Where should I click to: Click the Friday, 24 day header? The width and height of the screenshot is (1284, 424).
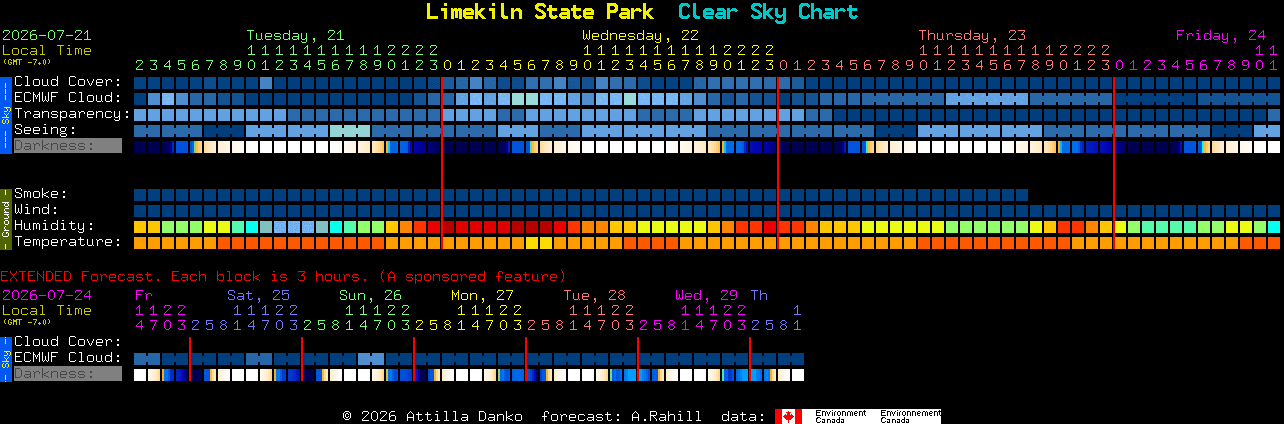pyautogui.click(x=1221, y=35)
